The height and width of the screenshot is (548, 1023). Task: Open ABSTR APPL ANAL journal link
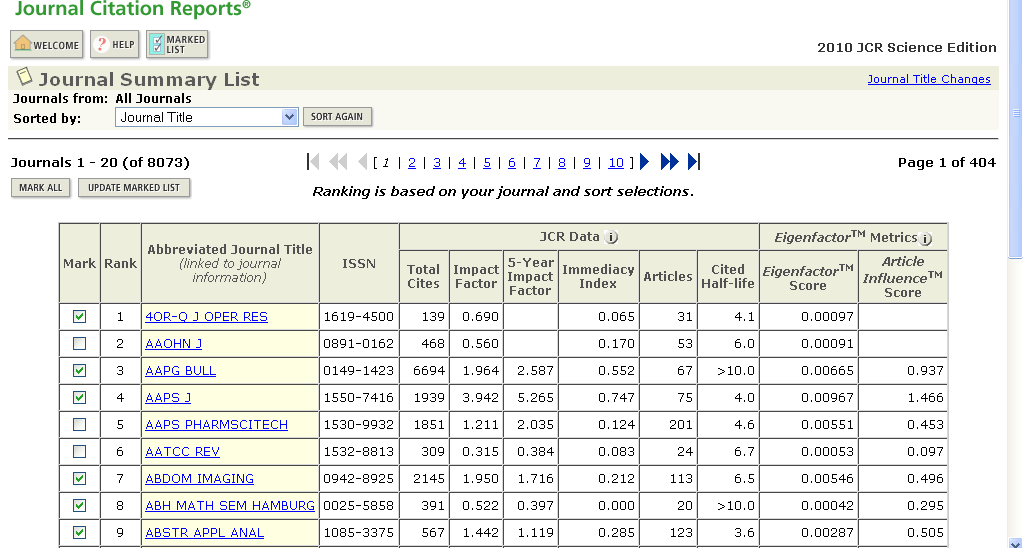coord(205,533)
